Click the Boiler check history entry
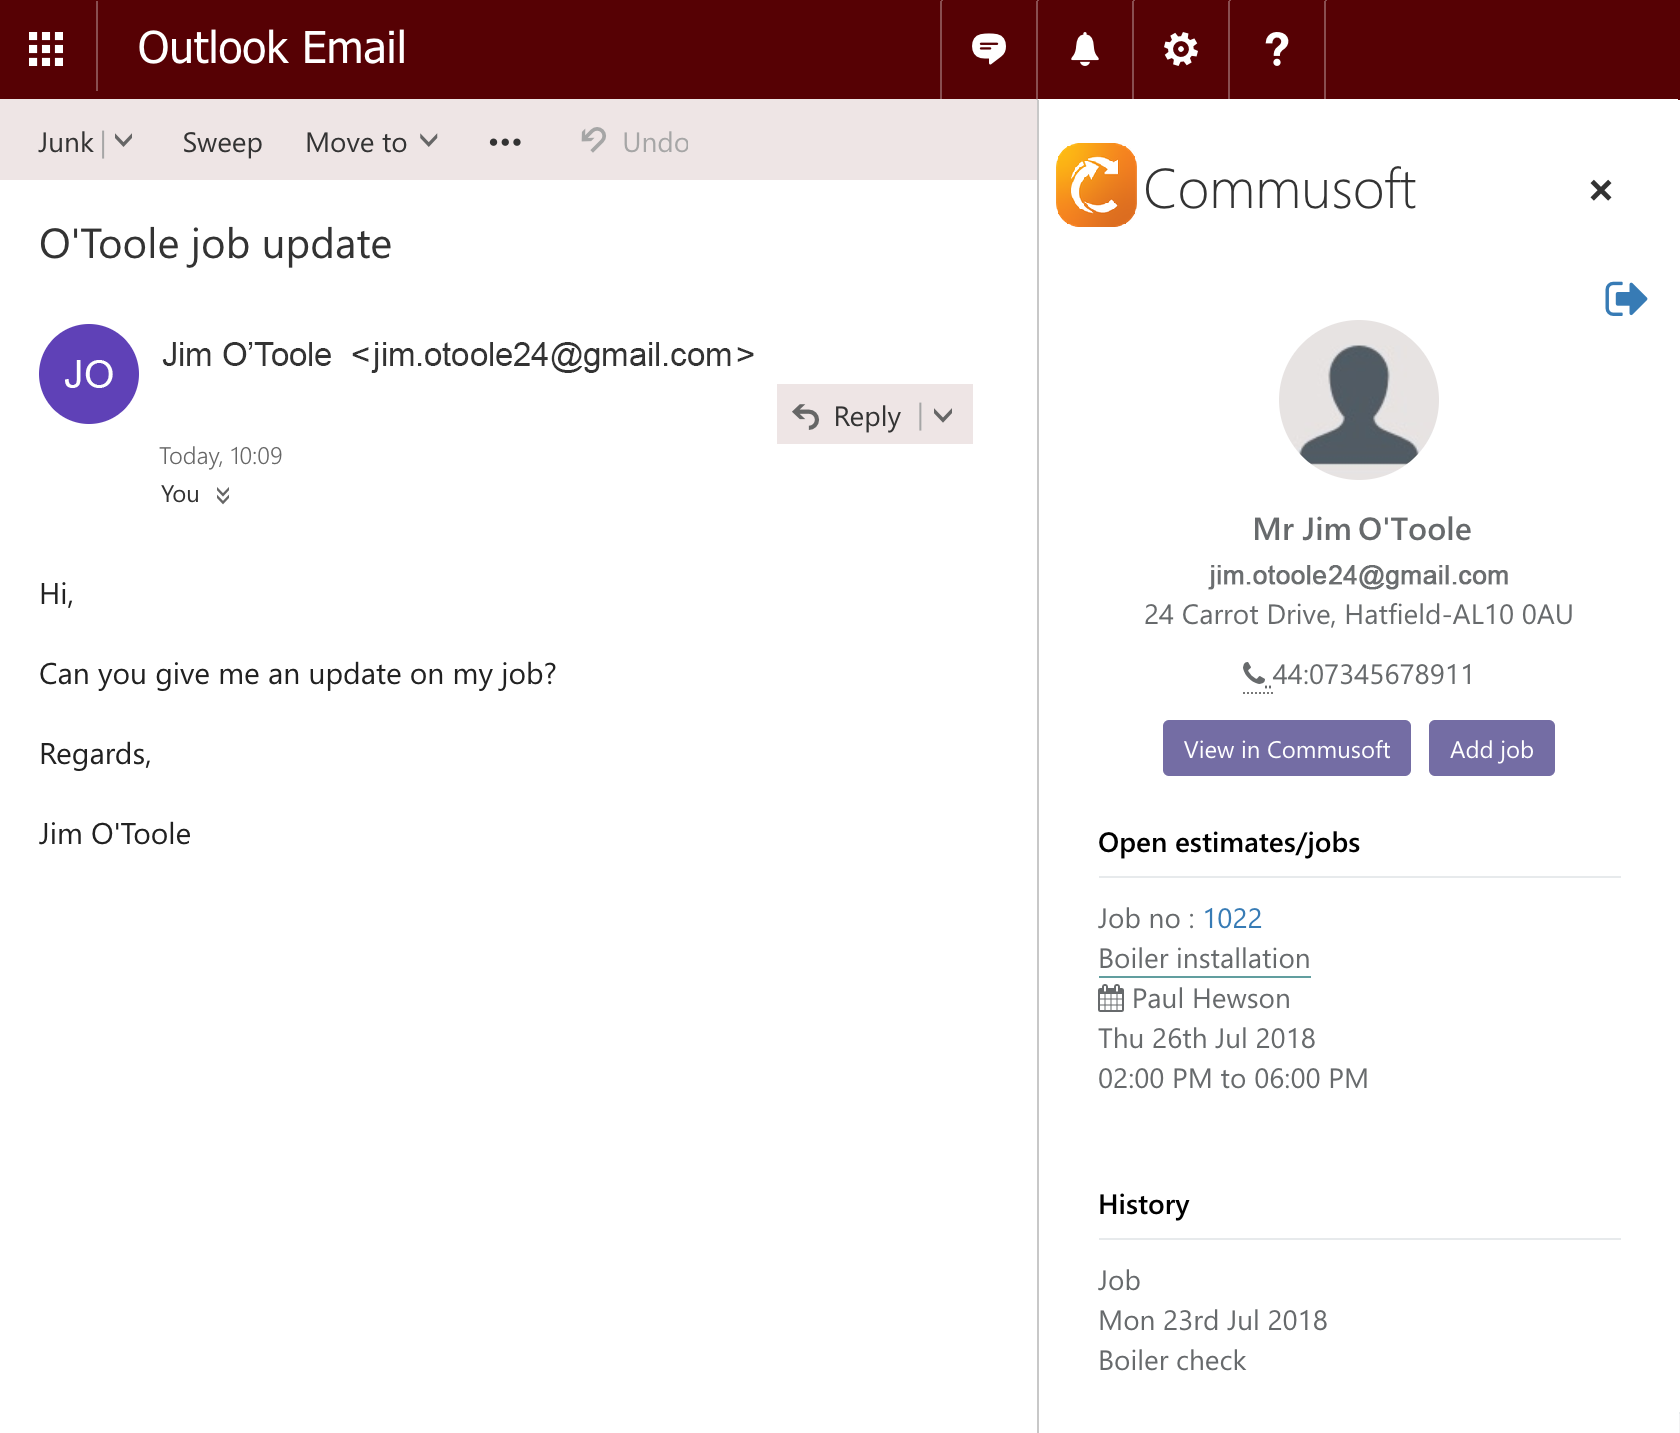This screenshot has width=1680, height=1433. pyautogui.click(x=1172, y=1361)
